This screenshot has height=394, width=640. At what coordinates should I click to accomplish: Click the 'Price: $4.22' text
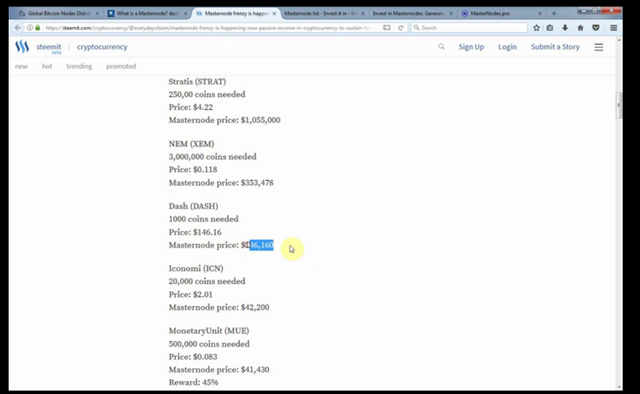click(x=191, y=107)
